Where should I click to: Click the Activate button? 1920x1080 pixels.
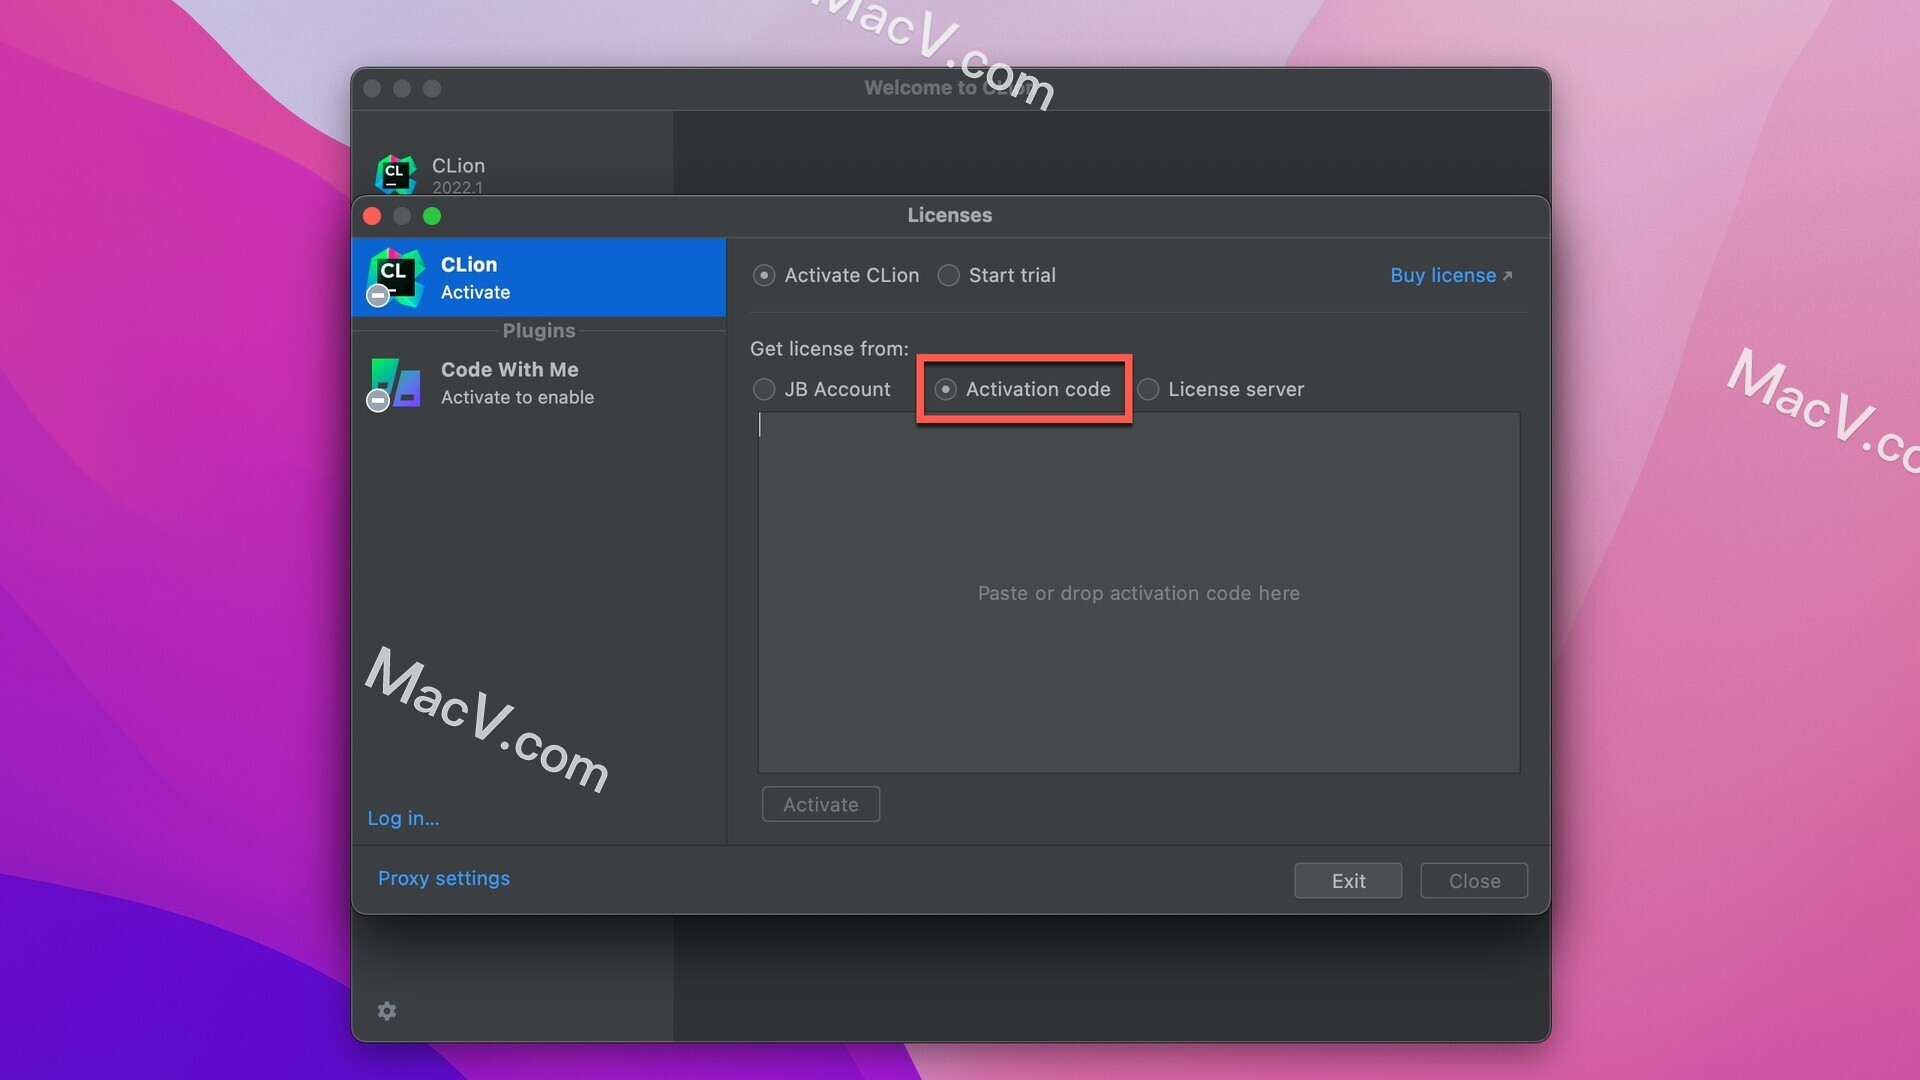(x=820, y=803)
